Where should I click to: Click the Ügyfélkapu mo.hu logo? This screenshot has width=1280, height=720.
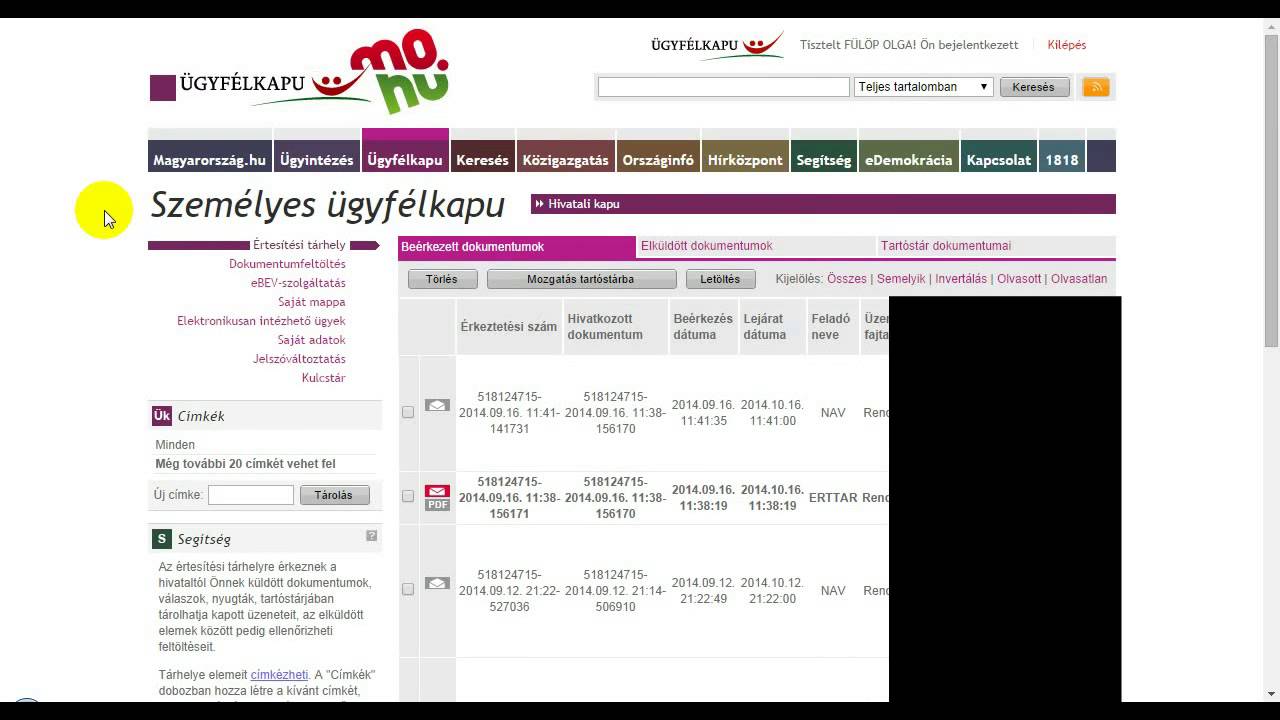tap(300, 74)
